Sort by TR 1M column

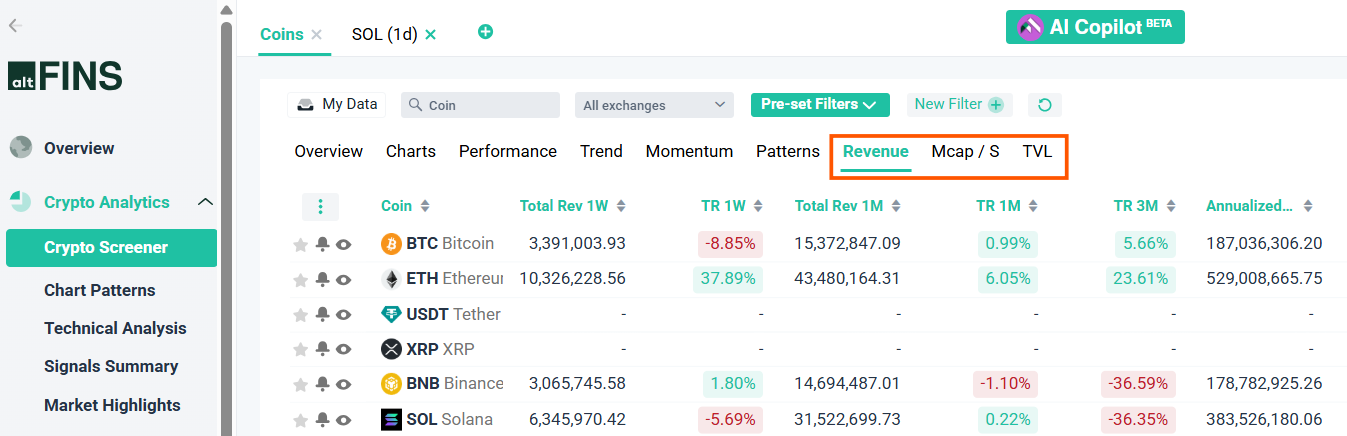1008,206
